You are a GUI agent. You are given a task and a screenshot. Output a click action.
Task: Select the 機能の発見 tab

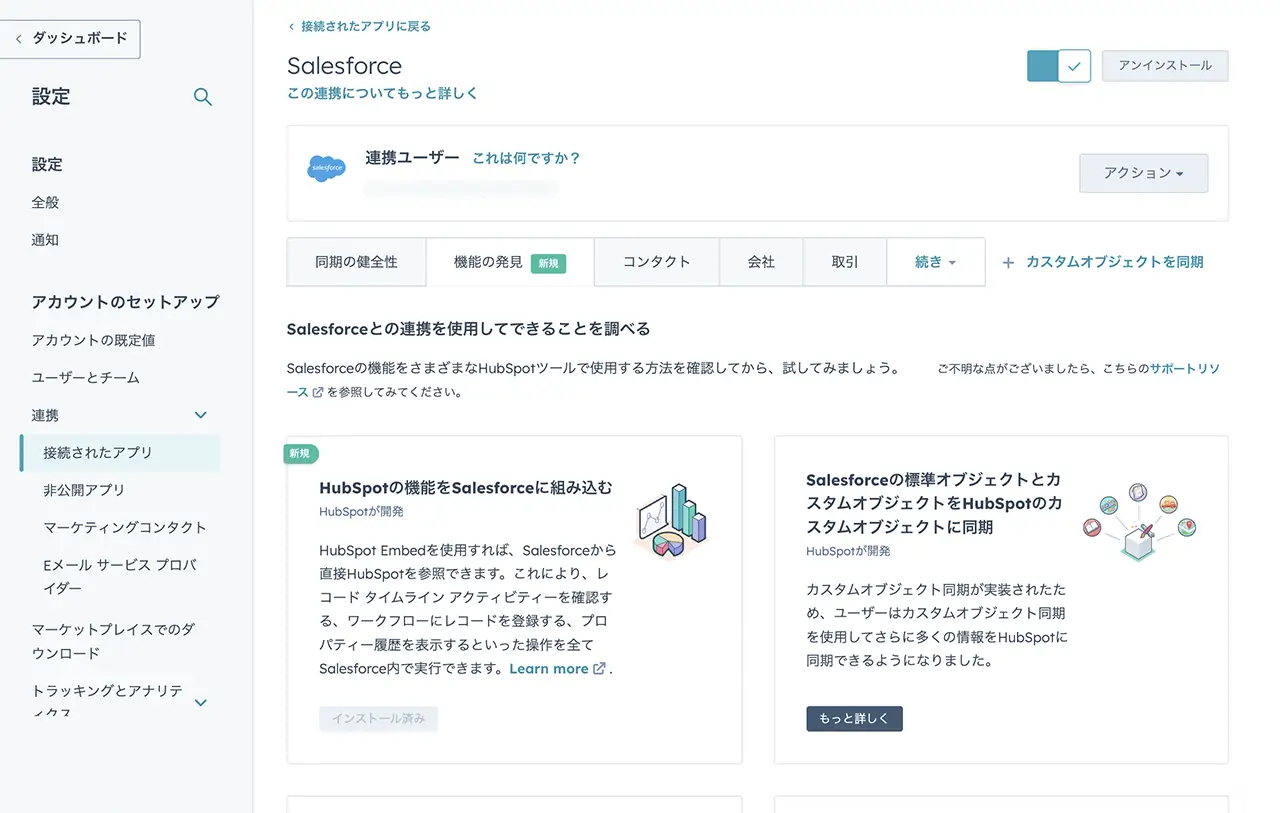click(510, 262)
